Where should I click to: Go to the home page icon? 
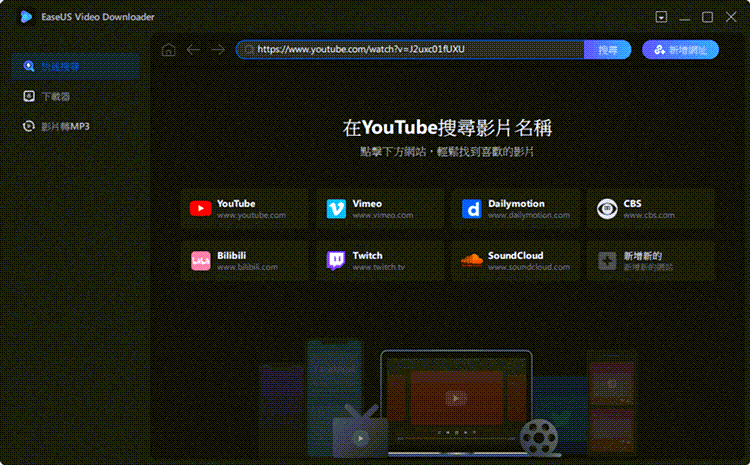tap(168, 50)
